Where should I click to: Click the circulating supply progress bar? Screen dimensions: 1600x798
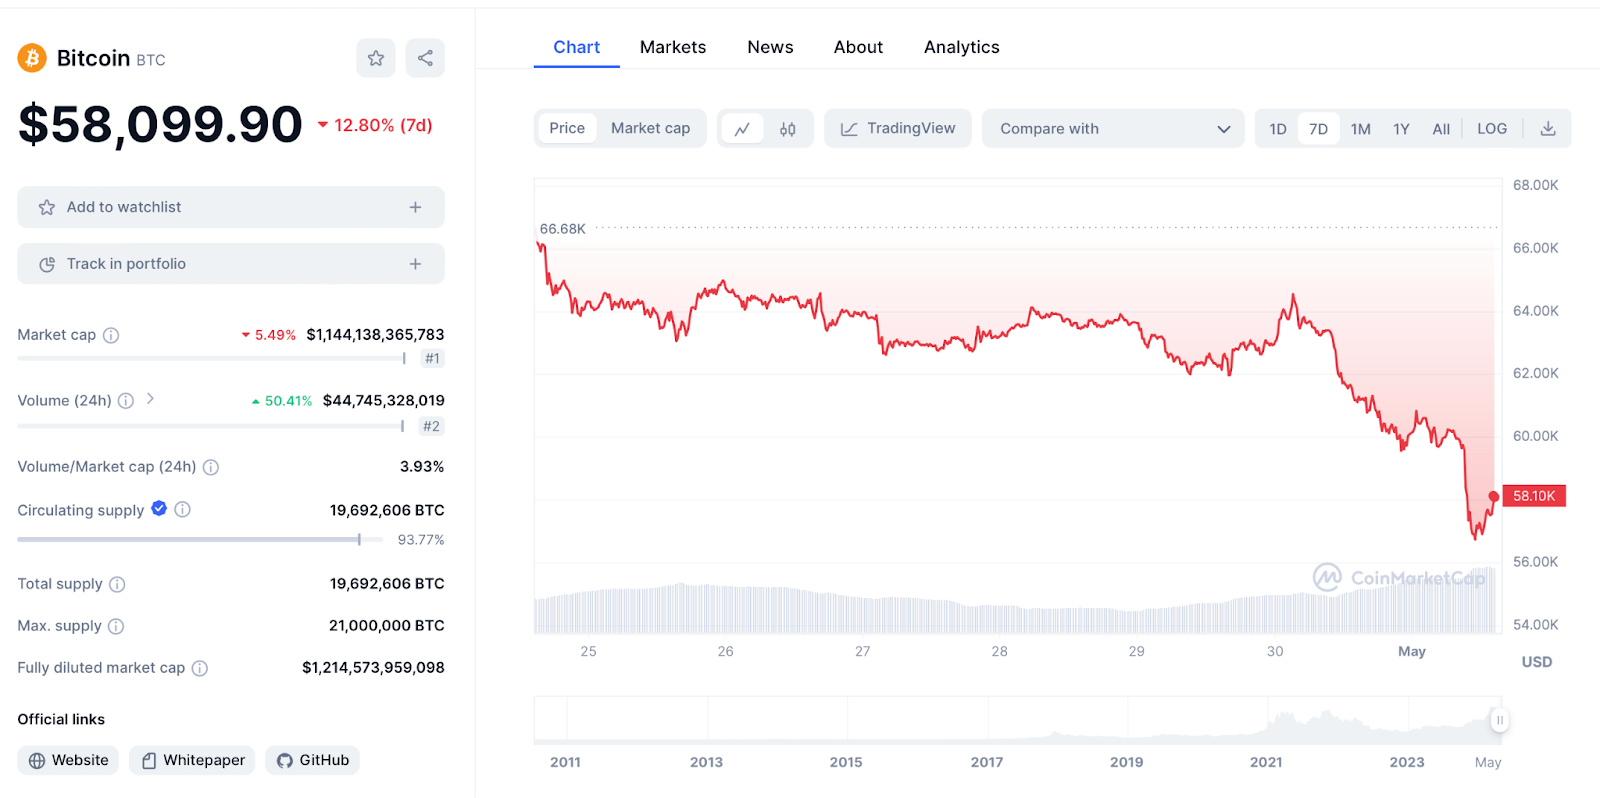[x=200, y=540]
